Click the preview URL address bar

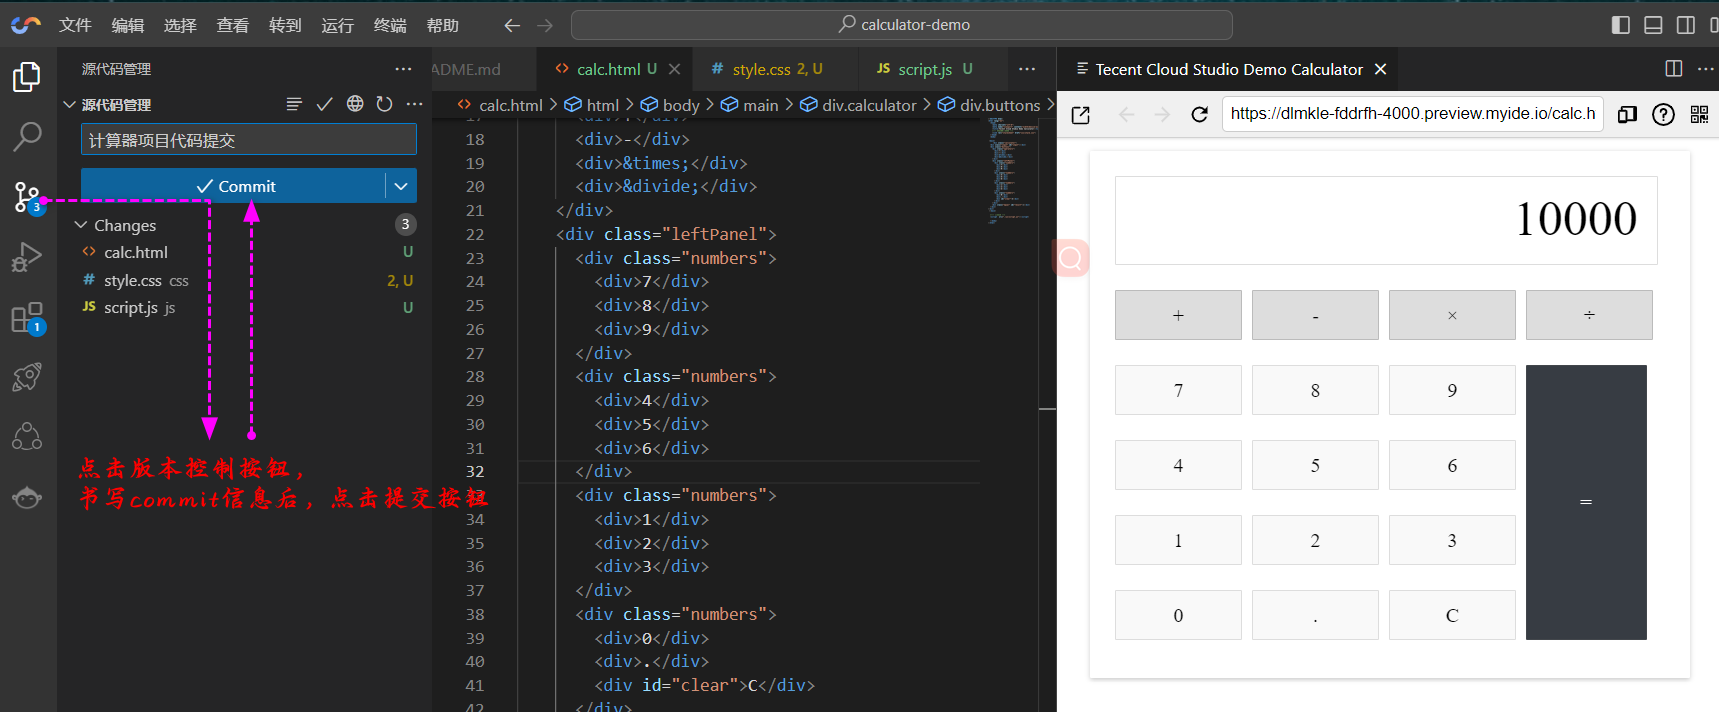(1412, 114)
